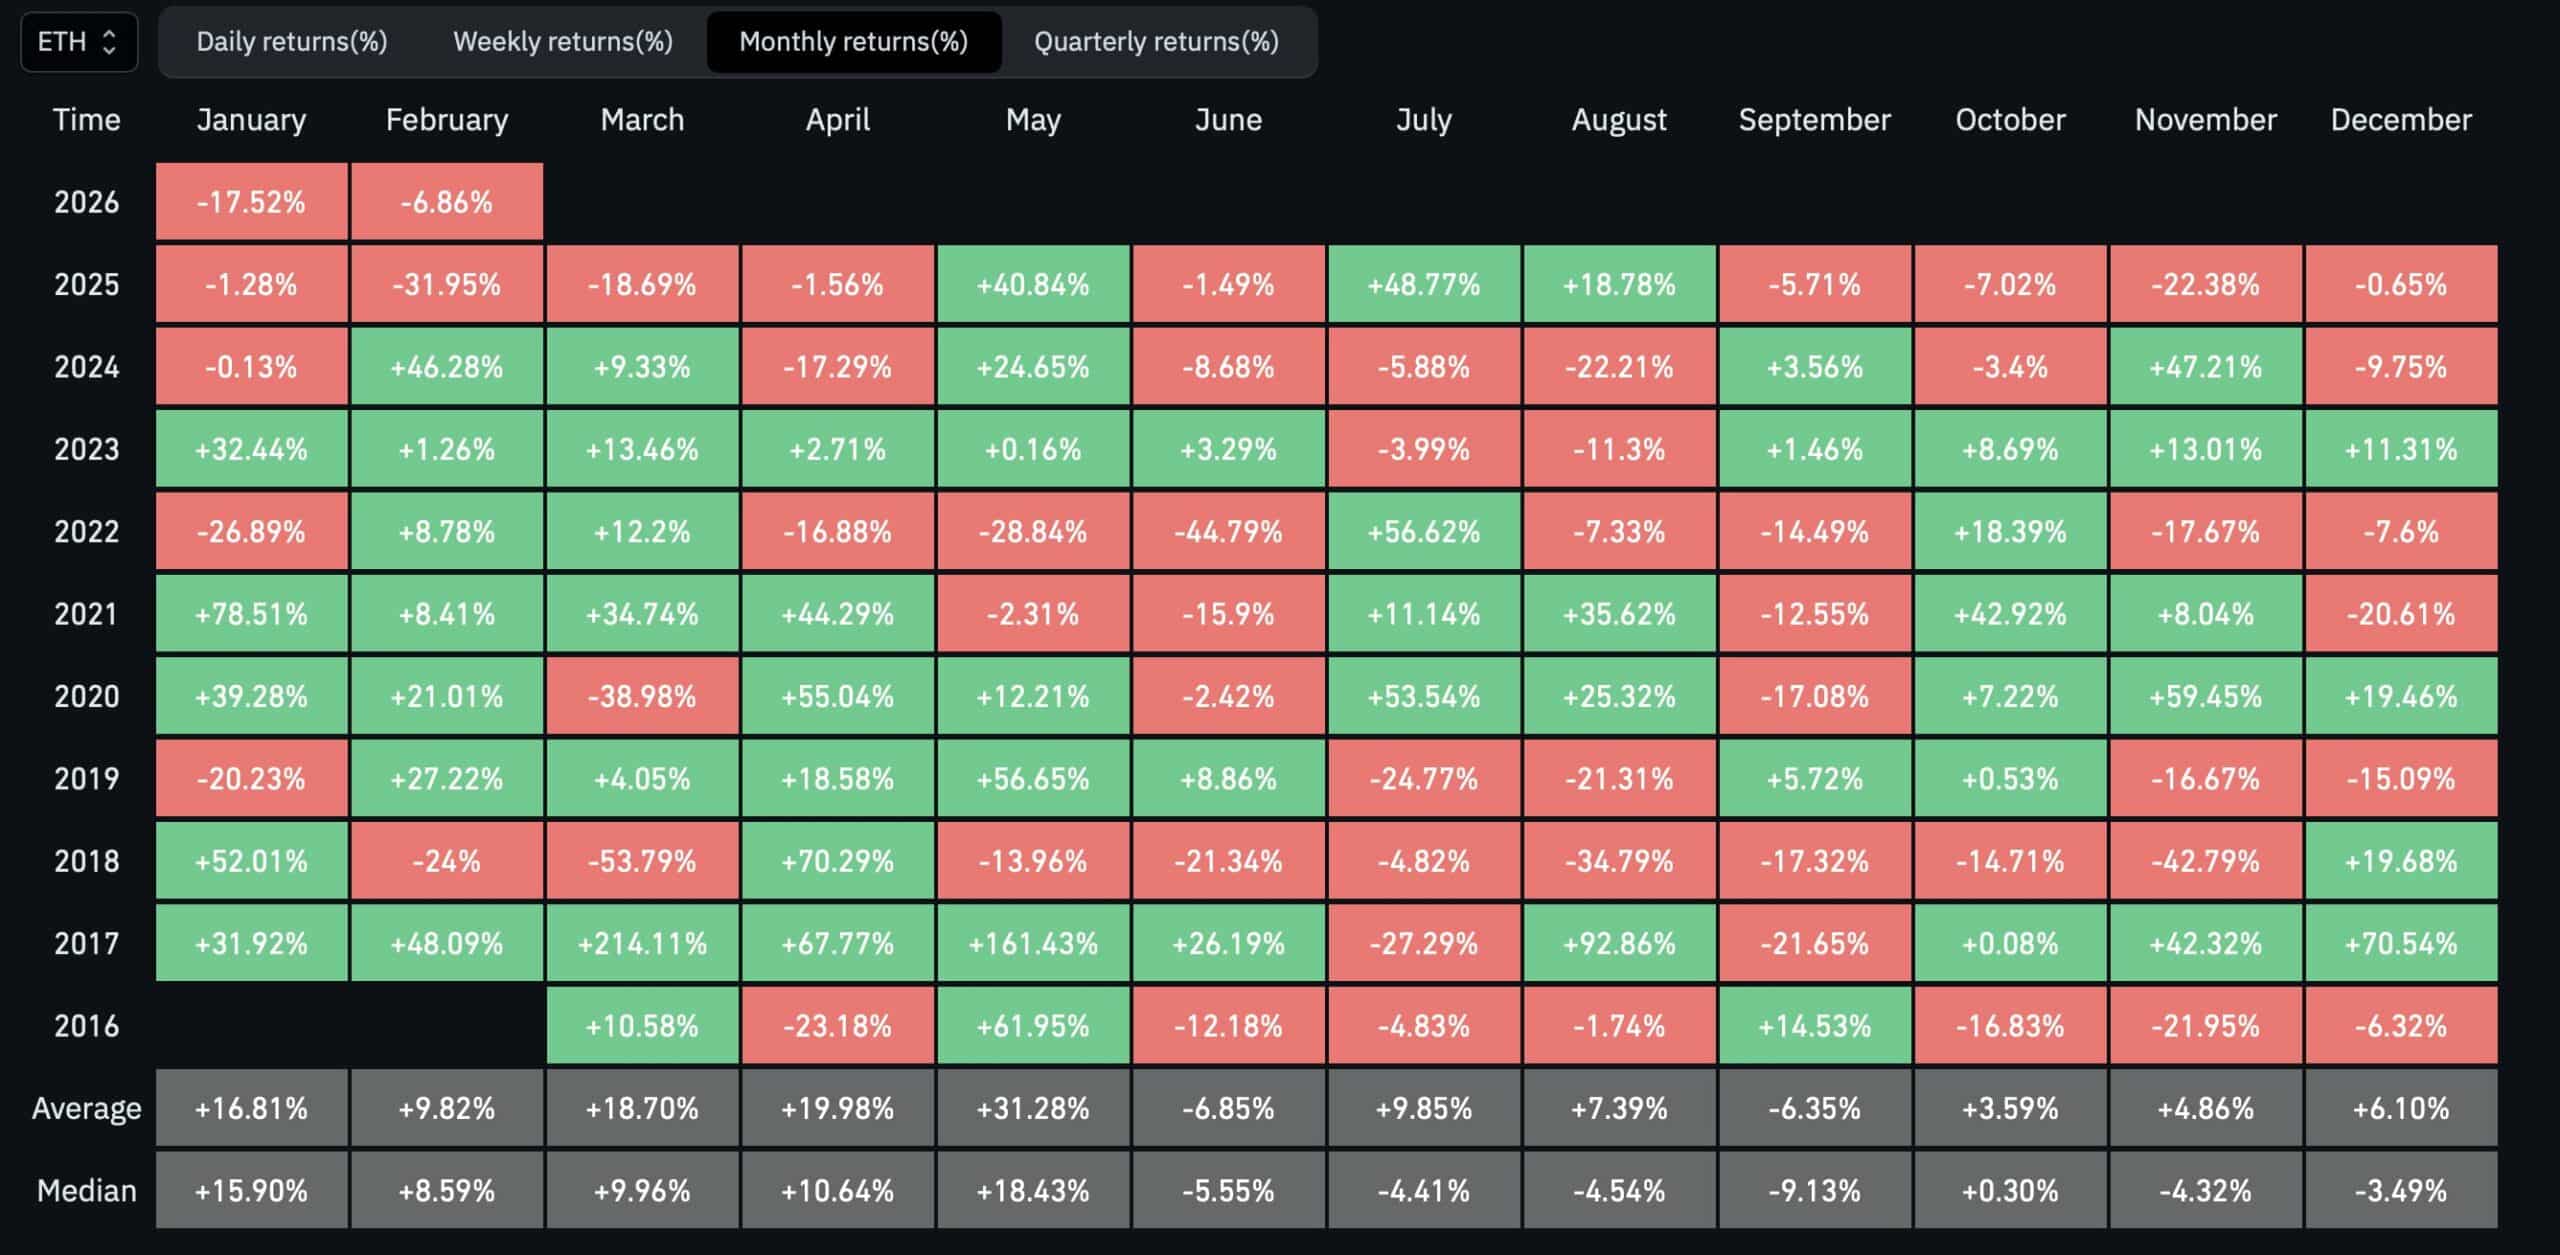
Task: Click the Median row label
Action: pos(86,1190)
